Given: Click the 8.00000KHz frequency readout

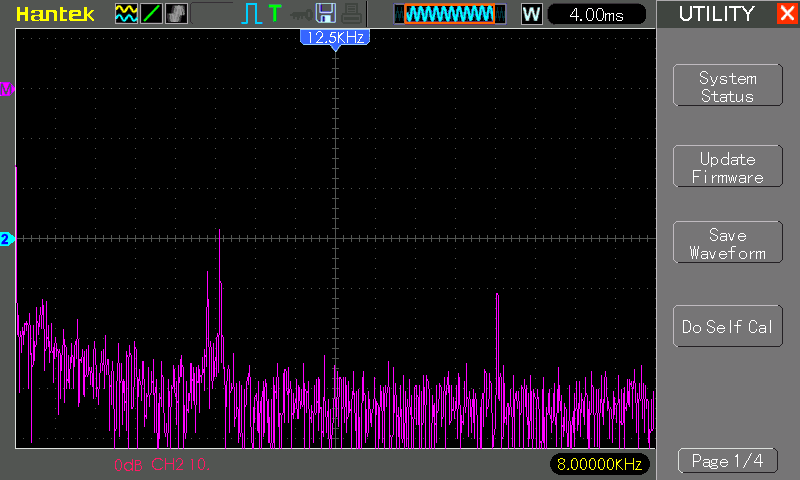Looking at the screenshot, I should pyautogui.click(x=599, y=464).
